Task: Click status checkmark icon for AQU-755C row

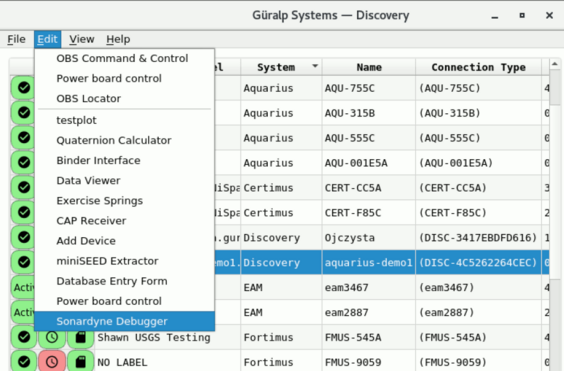Action: point(24,88)
